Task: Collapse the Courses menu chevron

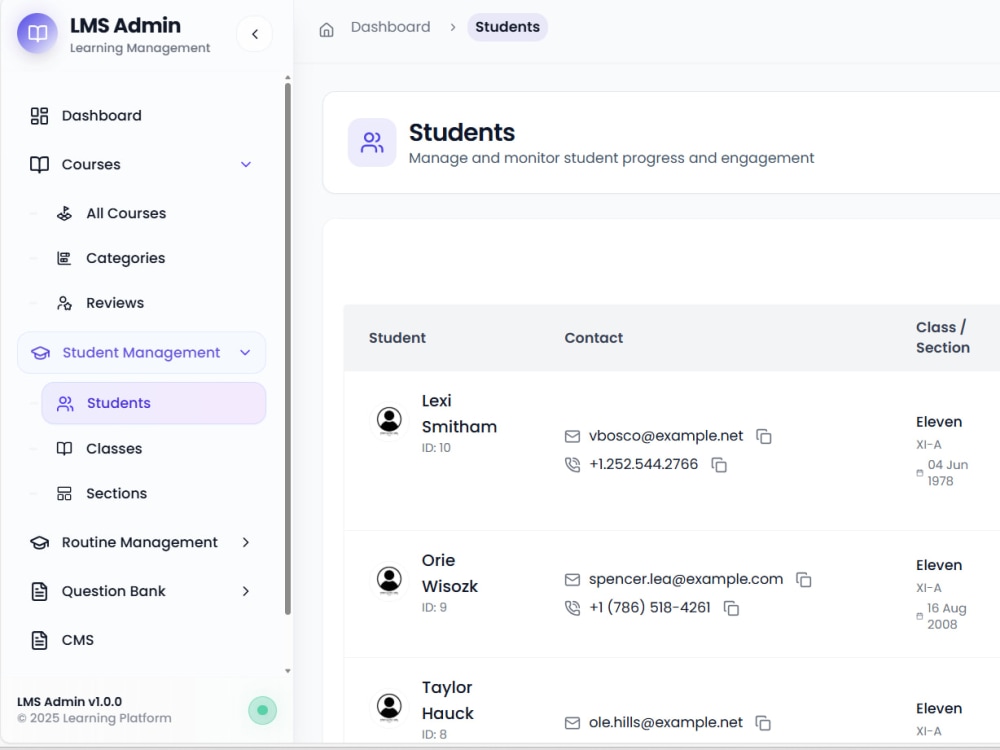Action: point(246,165)
